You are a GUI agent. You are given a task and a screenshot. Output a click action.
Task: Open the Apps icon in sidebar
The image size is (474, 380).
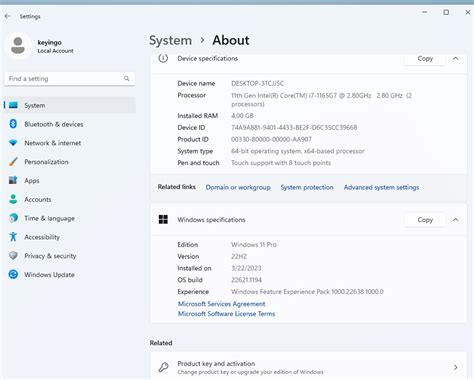click(x=13, y=180)
